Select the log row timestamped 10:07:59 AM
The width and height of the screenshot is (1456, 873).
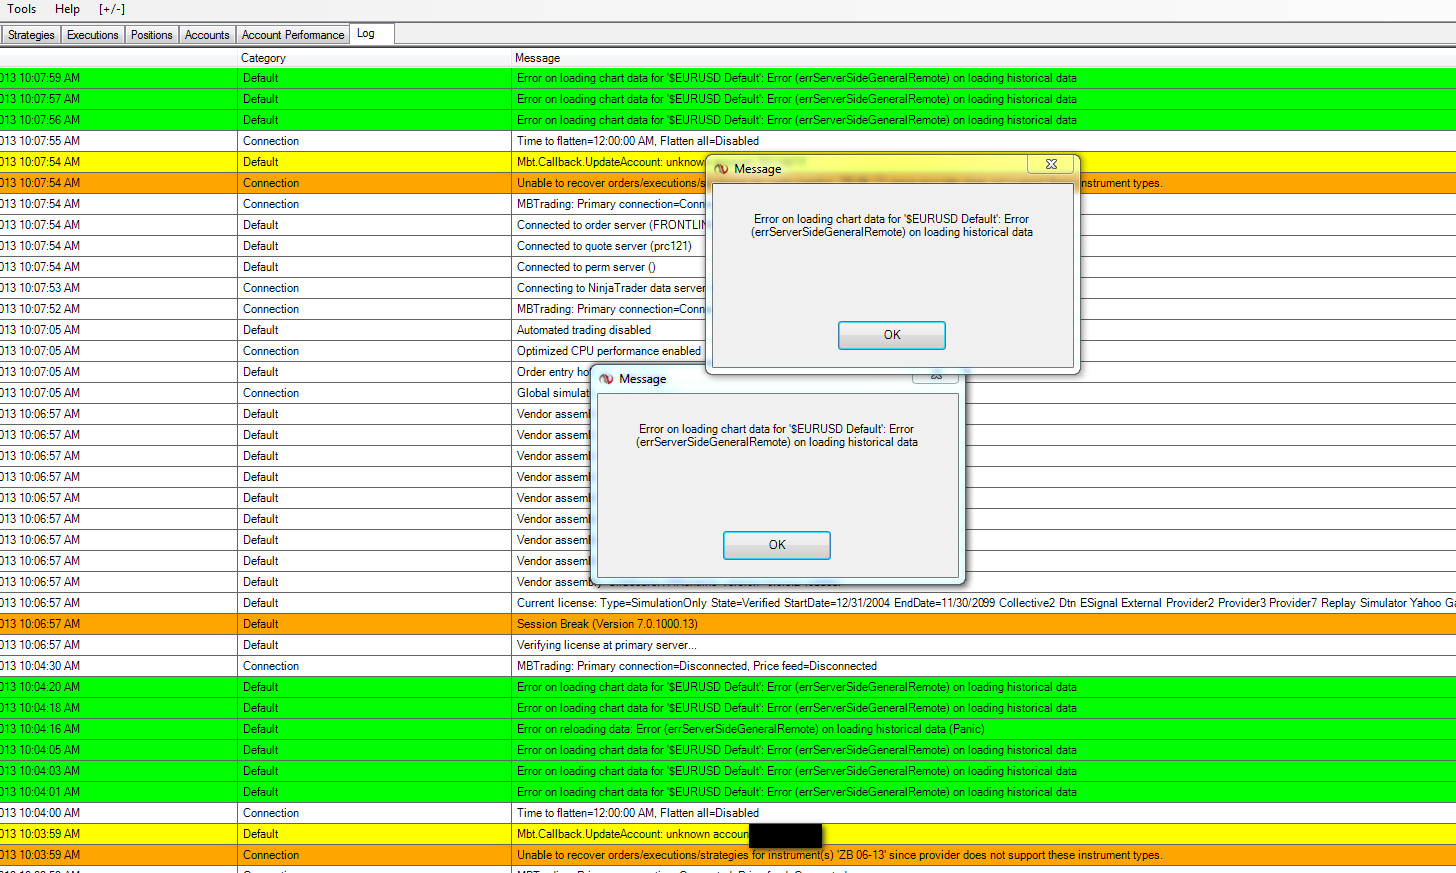[728, 78]
